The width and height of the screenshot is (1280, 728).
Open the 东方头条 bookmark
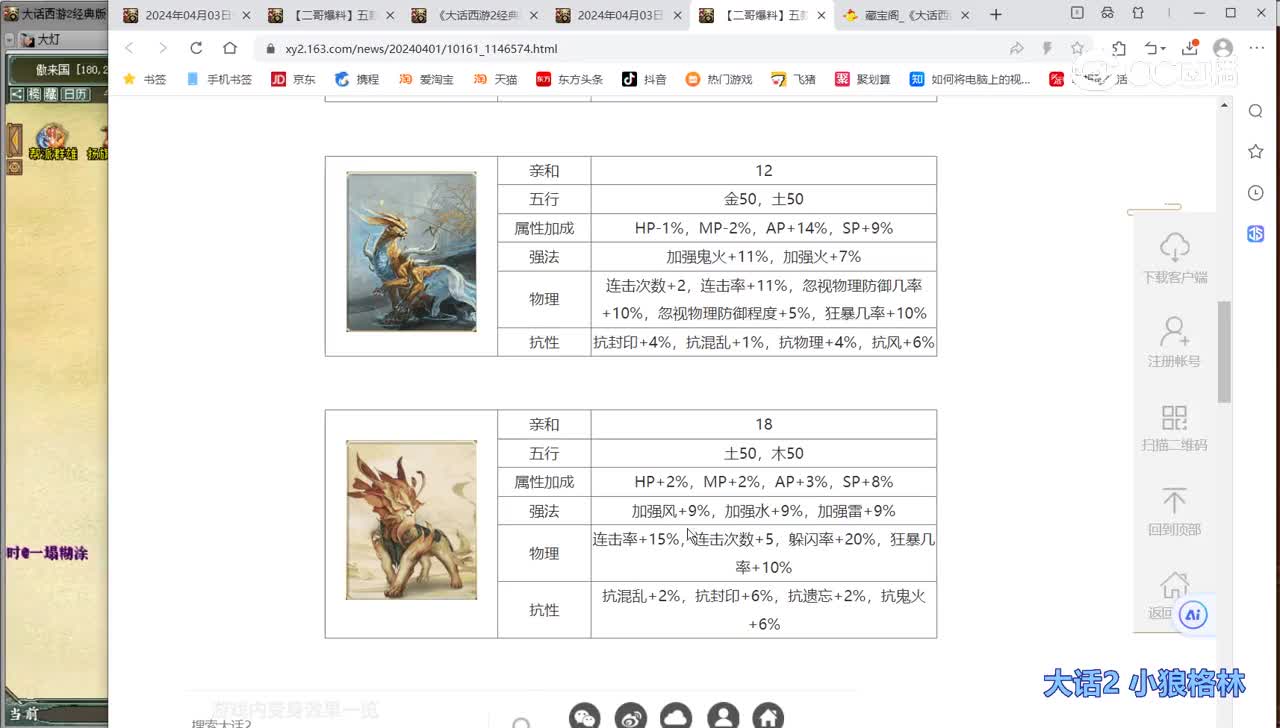(569, 79)
